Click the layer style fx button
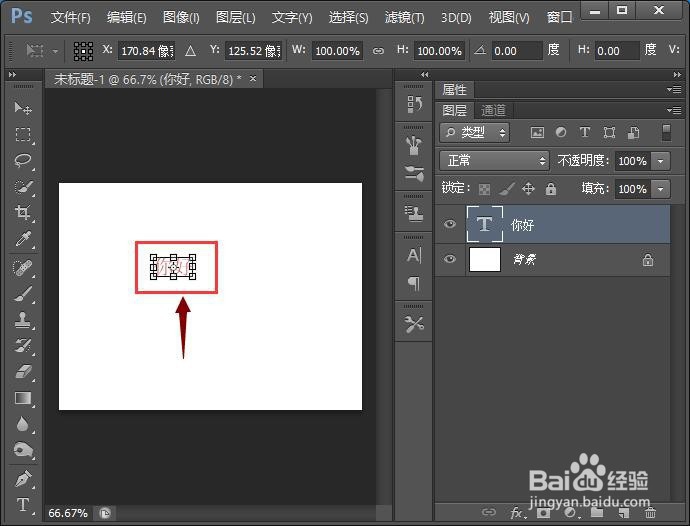Viewport: 690px width, 526px height. (x=517, y=513)
